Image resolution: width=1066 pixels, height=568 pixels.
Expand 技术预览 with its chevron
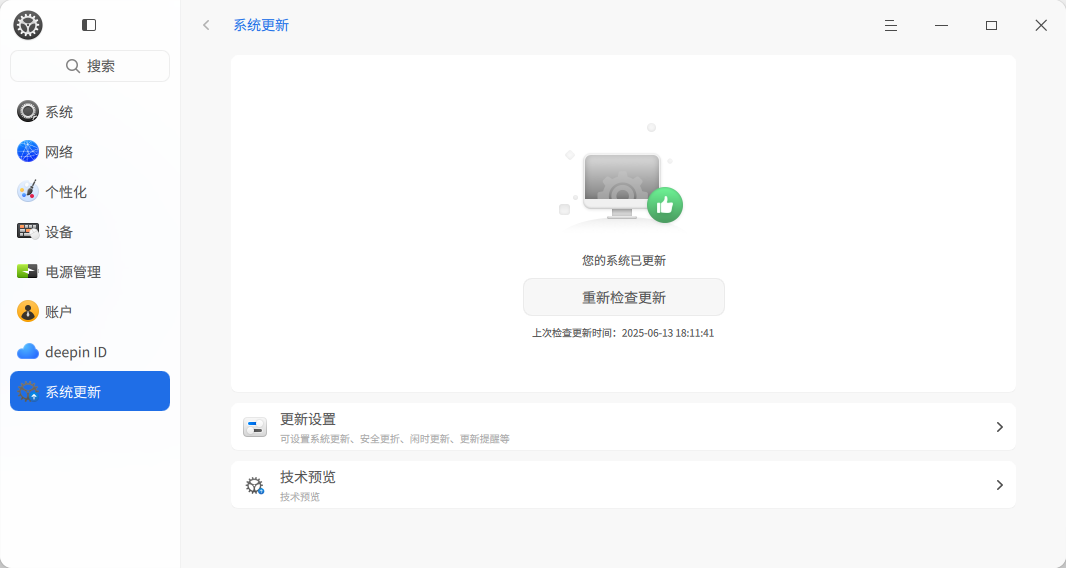point(999,485)
